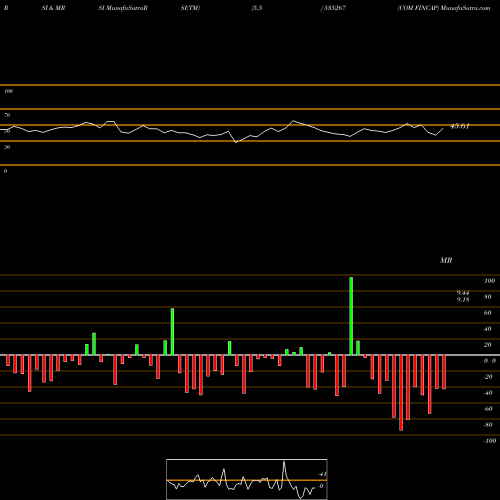The image size is (500, 500).
Task: Click the MunafaSutra.com watermark title text
Action: tap(465, 8)
